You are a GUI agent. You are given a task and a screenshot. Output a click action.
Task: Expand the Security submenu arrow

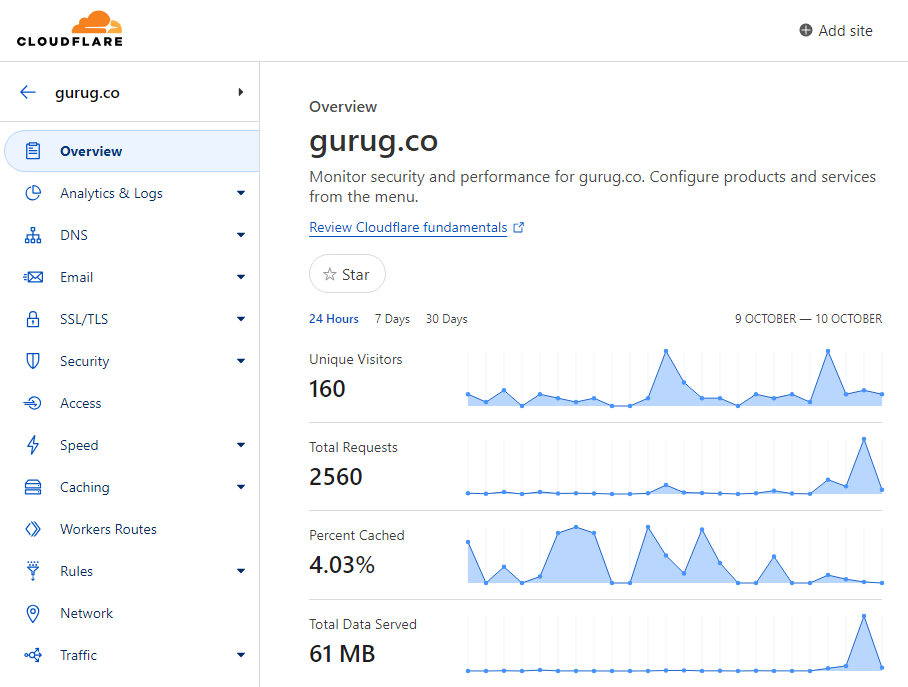(241, 361)
